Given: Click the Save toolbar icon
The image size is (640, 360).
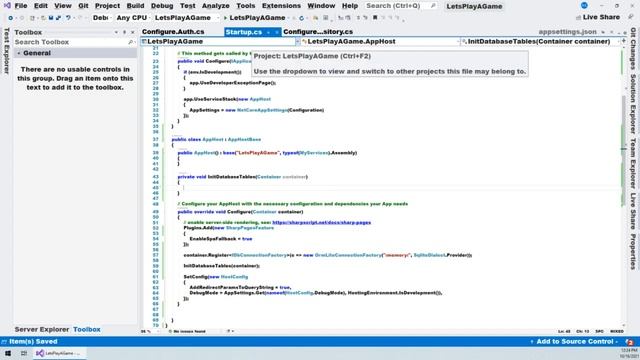Looking at the screenshot, I should pyautogui.click(x=51, y=18).
